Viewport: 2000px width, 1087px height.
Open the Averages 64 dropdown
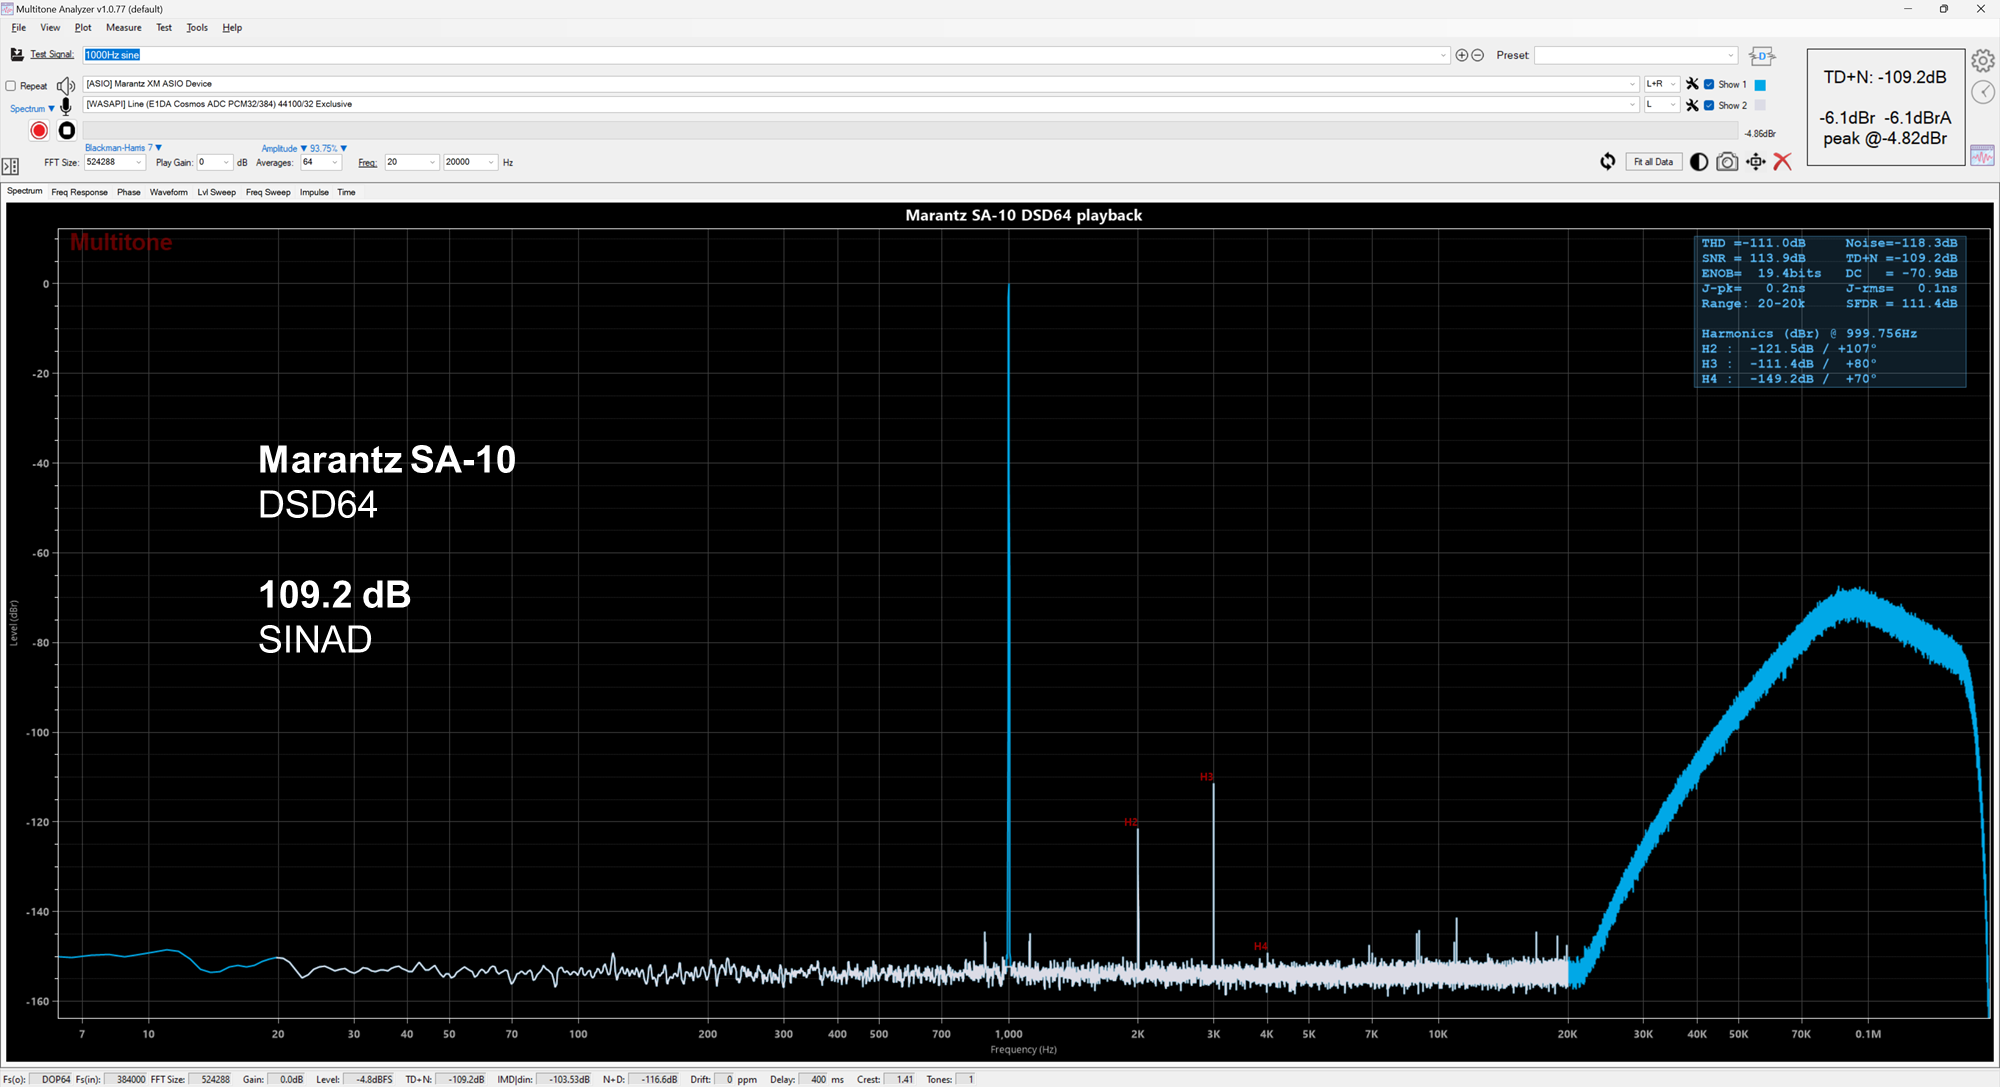click(x=334, y=162)
